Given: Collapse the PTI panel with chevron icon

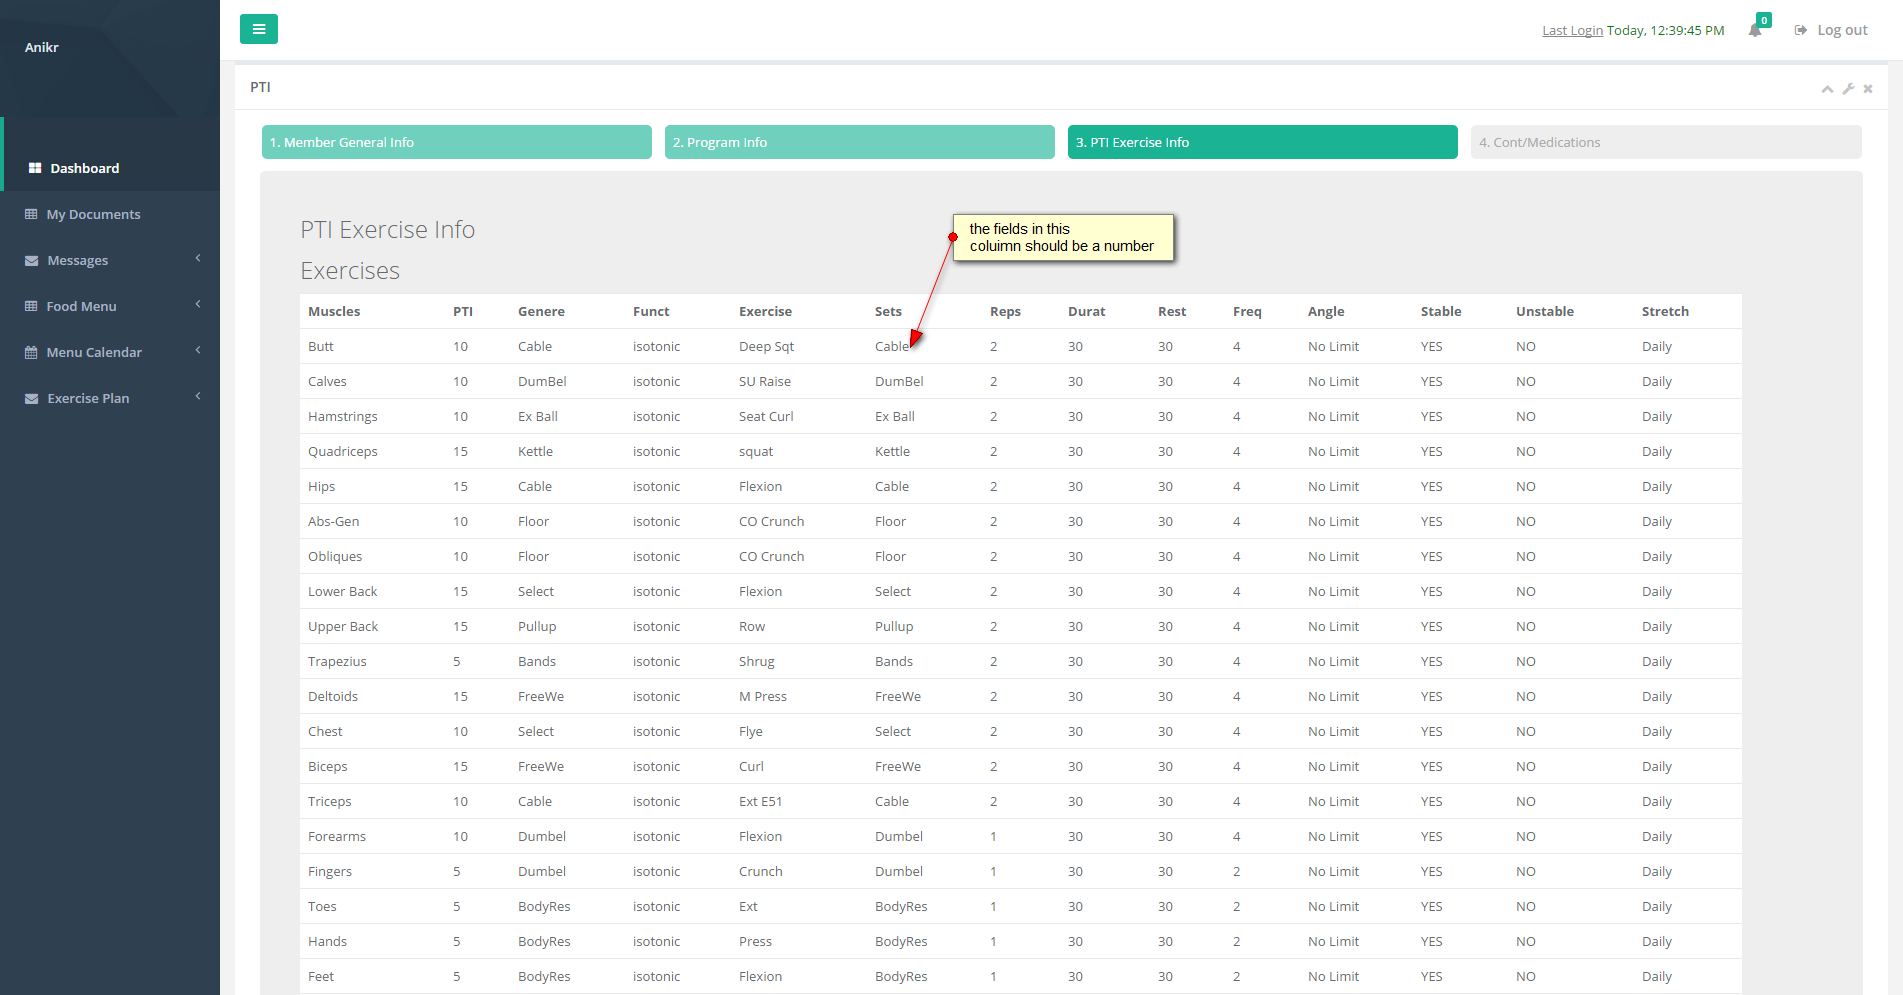Looking at the screenshot, I should click(x=1827, y=89).
